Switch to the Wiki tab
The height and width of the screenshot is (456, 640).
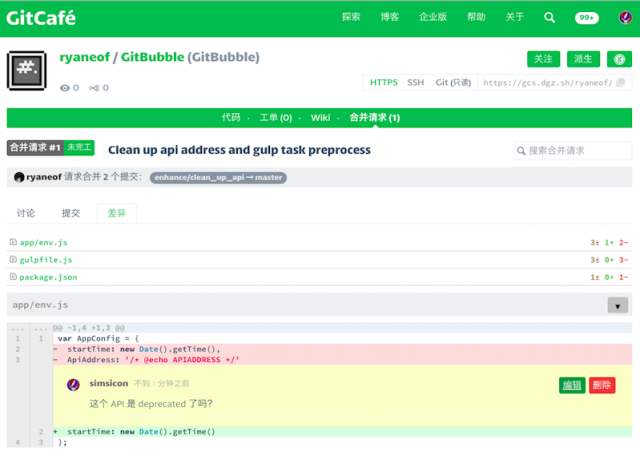320,118
